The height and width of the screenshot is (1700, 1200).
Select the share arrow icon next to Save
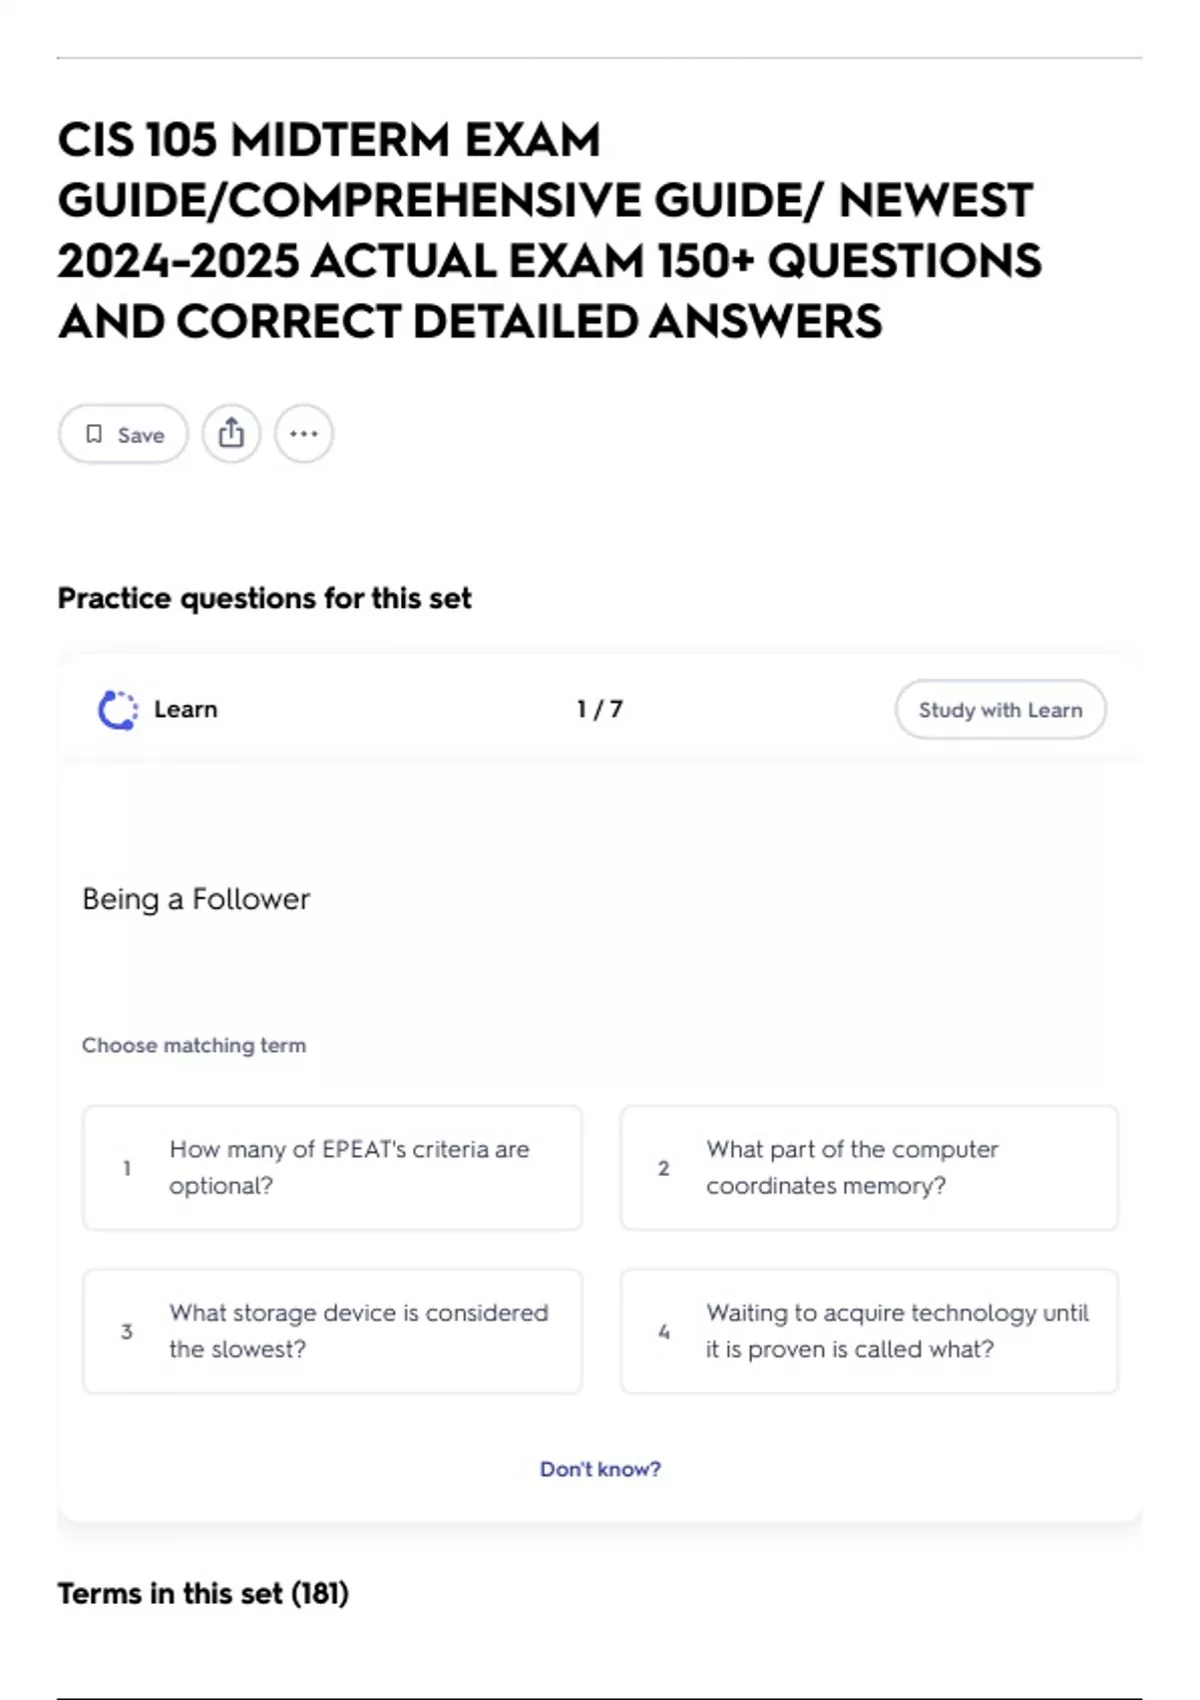tap(232, 432)
